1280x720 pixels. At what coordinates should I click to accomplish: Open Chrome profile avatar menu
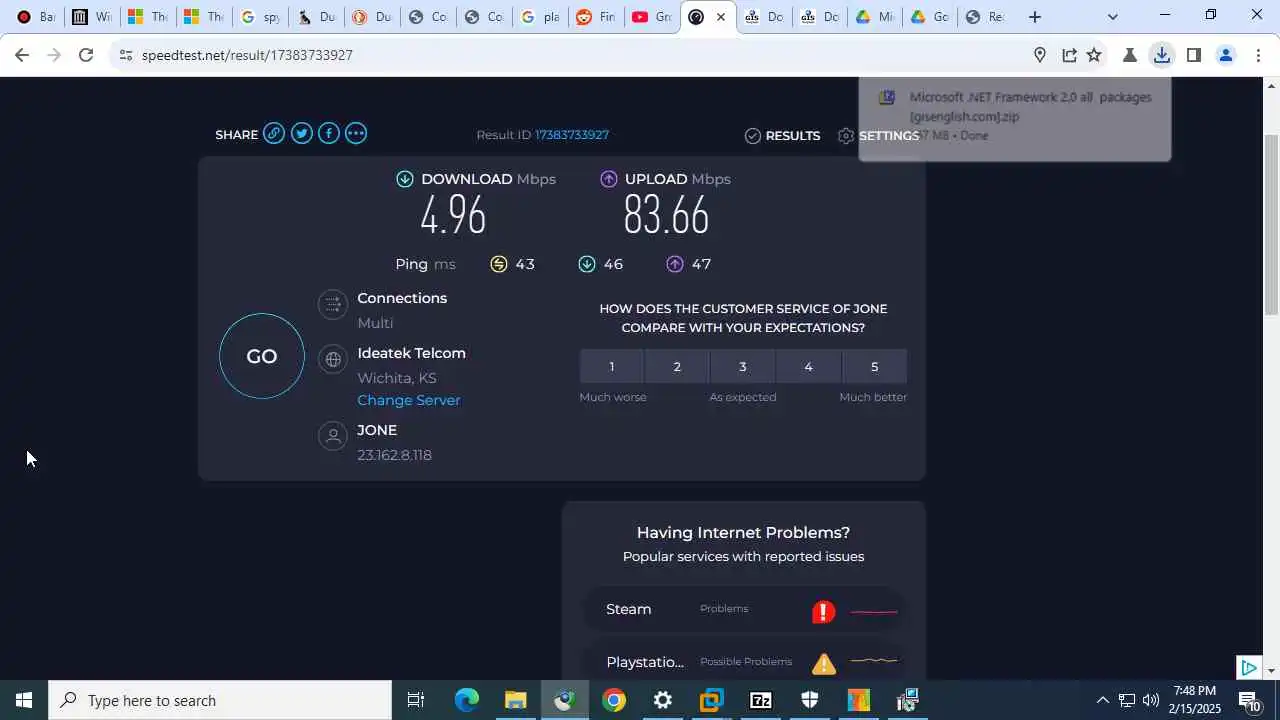[1225, 55]
